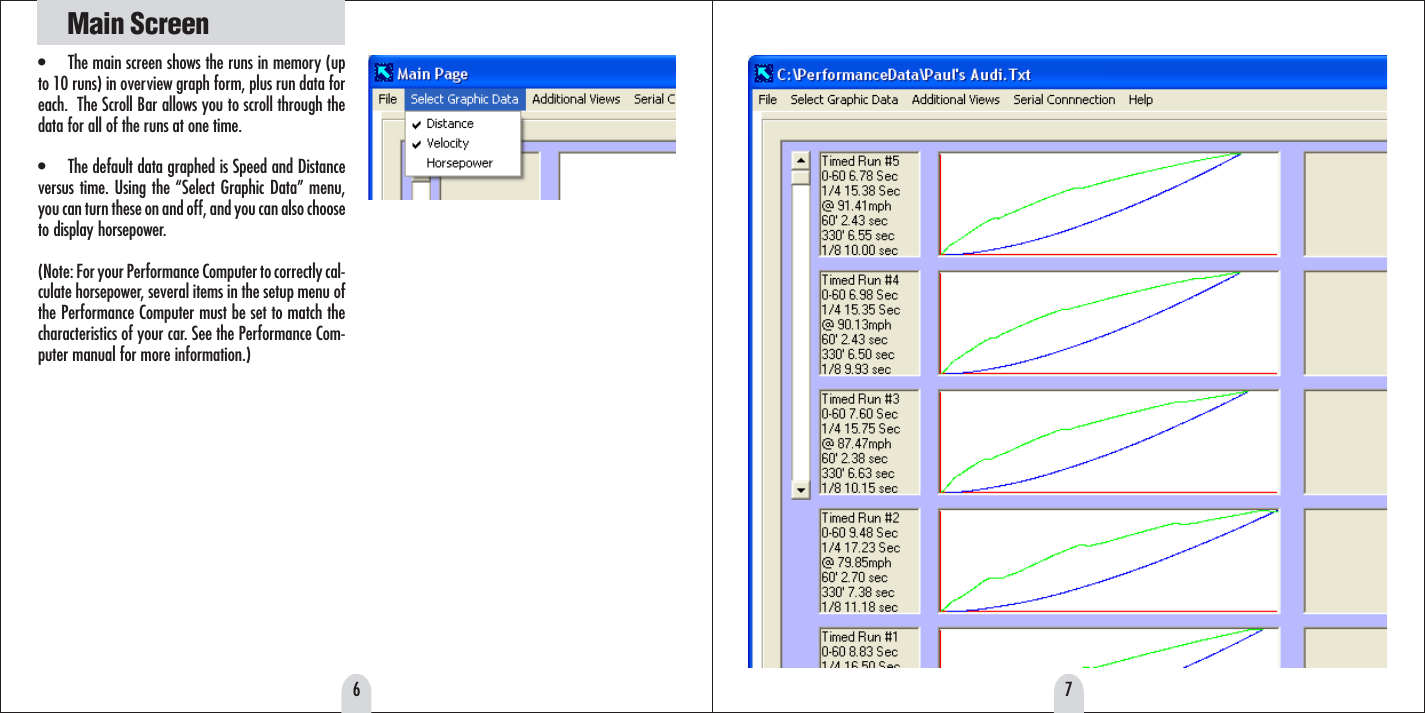Open the Help menu in Paul's Audi window
This screenshot has width=1425, height=713.
tap(1139, 99)
